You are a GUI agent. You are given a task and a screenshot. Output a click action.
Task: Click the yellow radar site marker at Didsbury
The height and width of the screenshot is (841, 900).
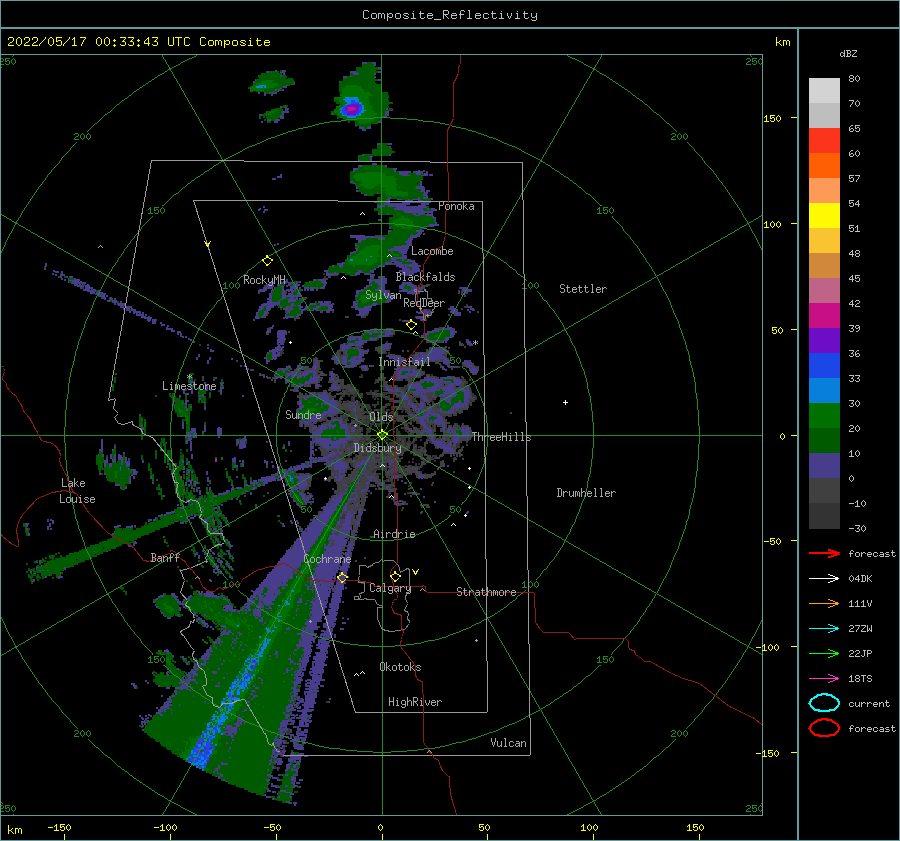tap(382, 435)
